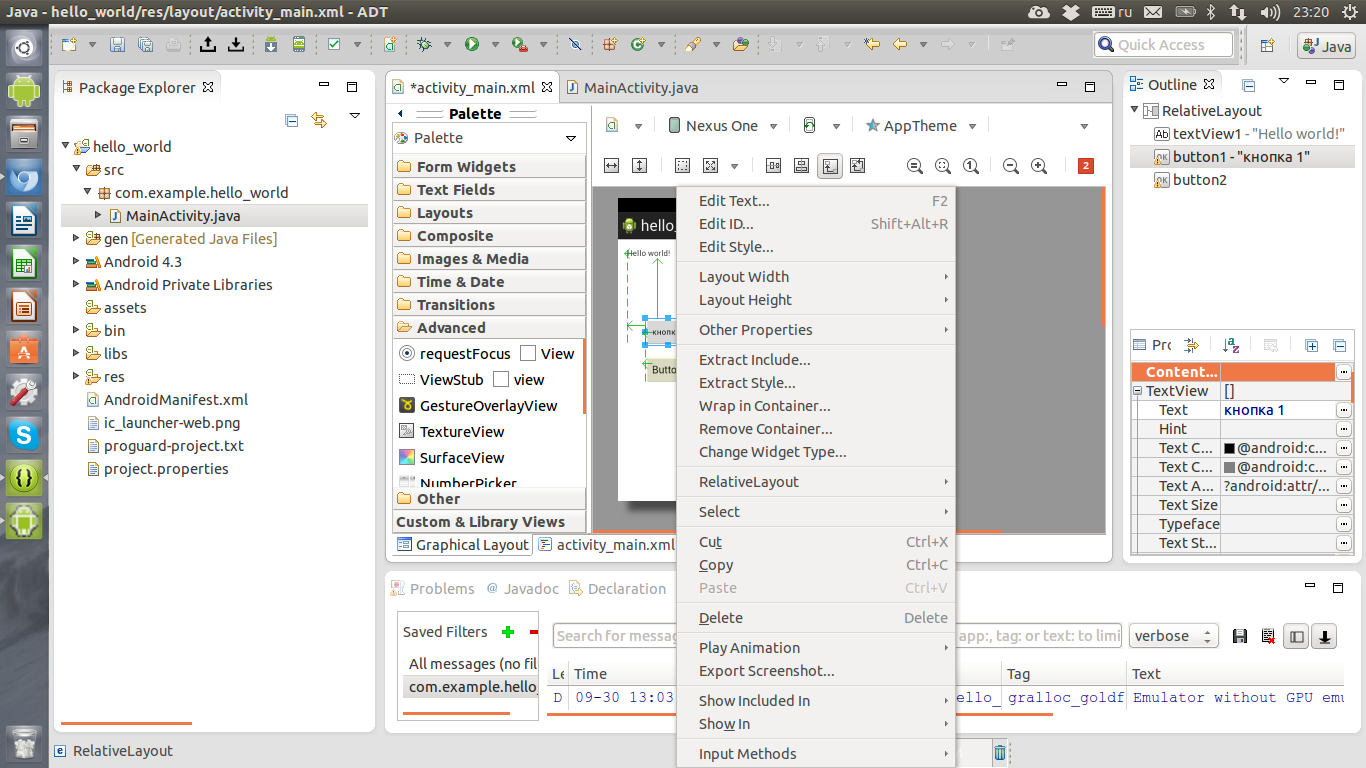Open the Palette dropdown arrow
Screen dimensions: 1366x768
pos(571,138)
